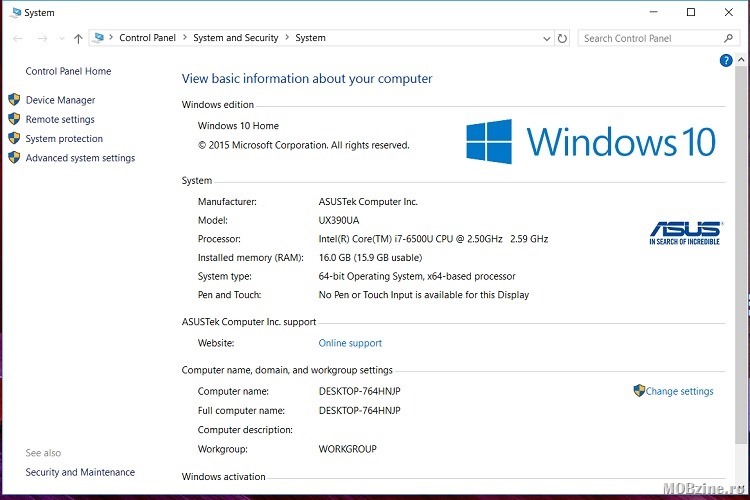Go up one level arrow

78,38
